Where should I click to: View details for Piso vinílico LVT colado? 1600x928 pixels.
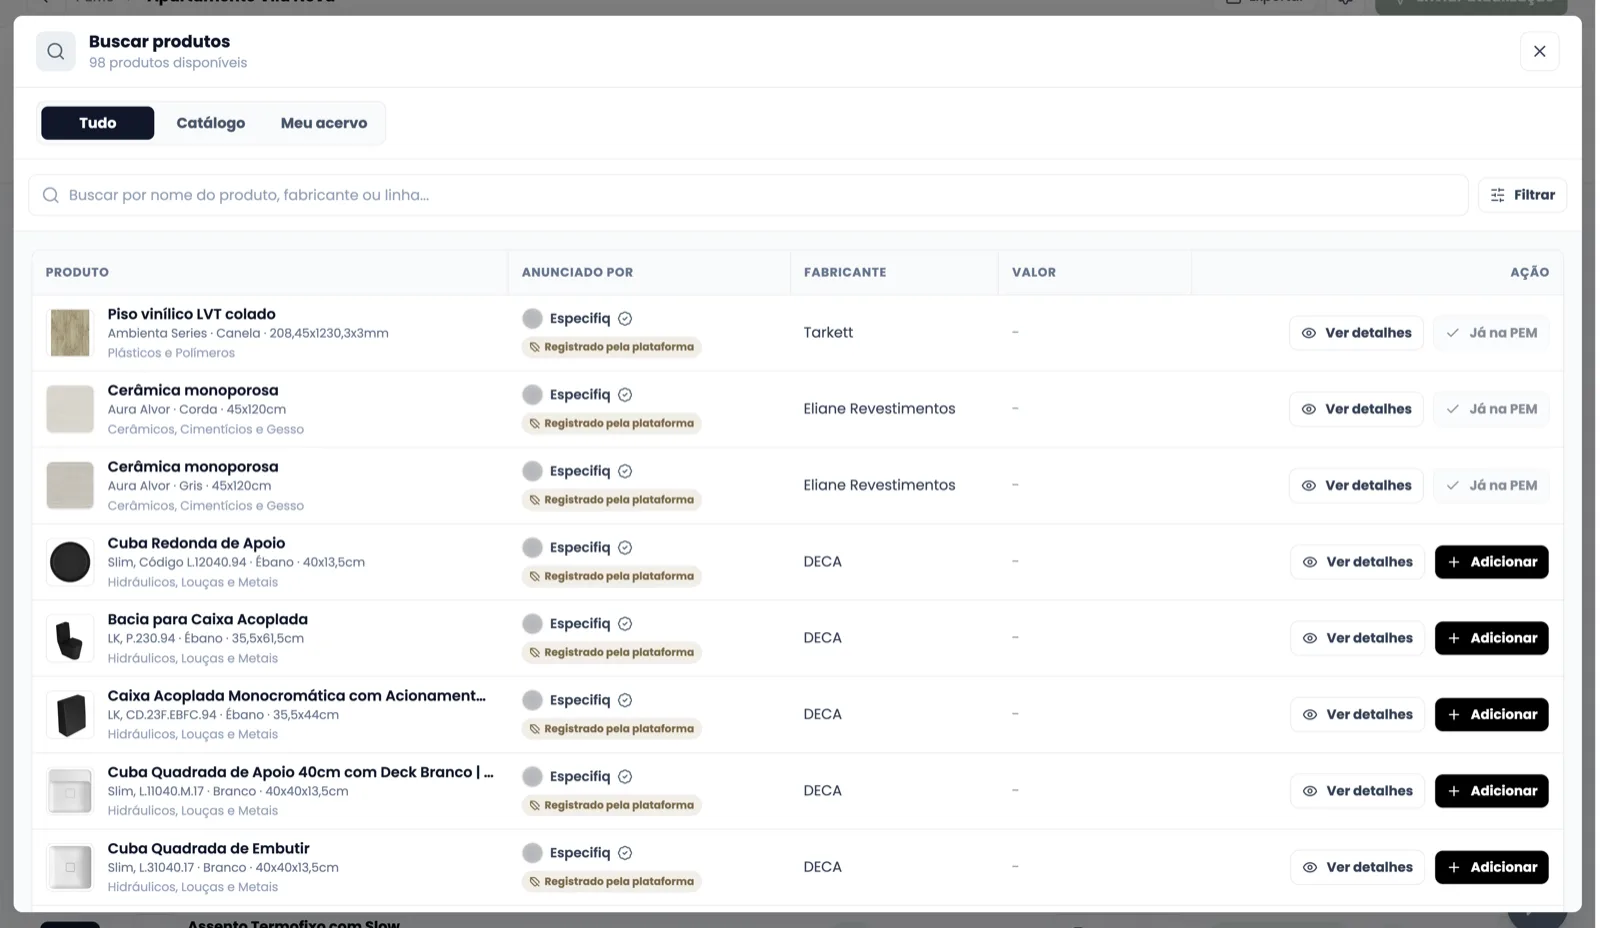(x=1356, y=333)
